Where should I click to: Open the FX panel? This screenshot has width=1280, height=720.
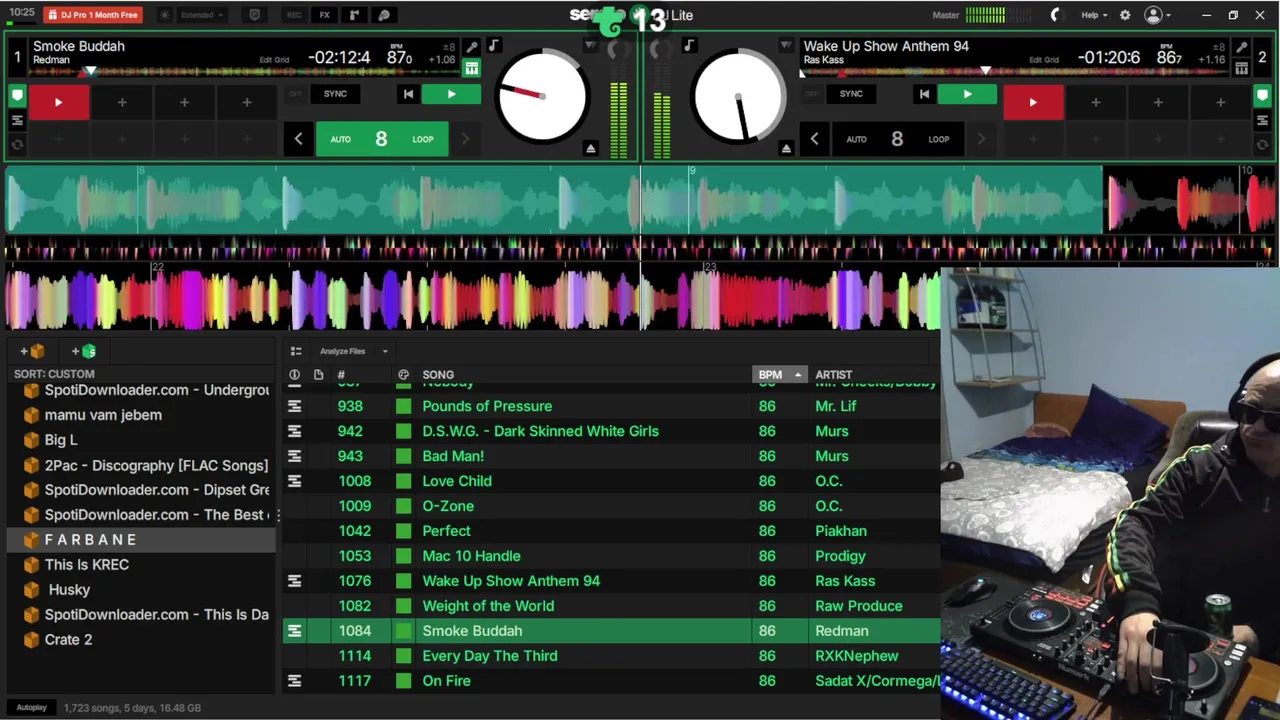coord(324,15)
